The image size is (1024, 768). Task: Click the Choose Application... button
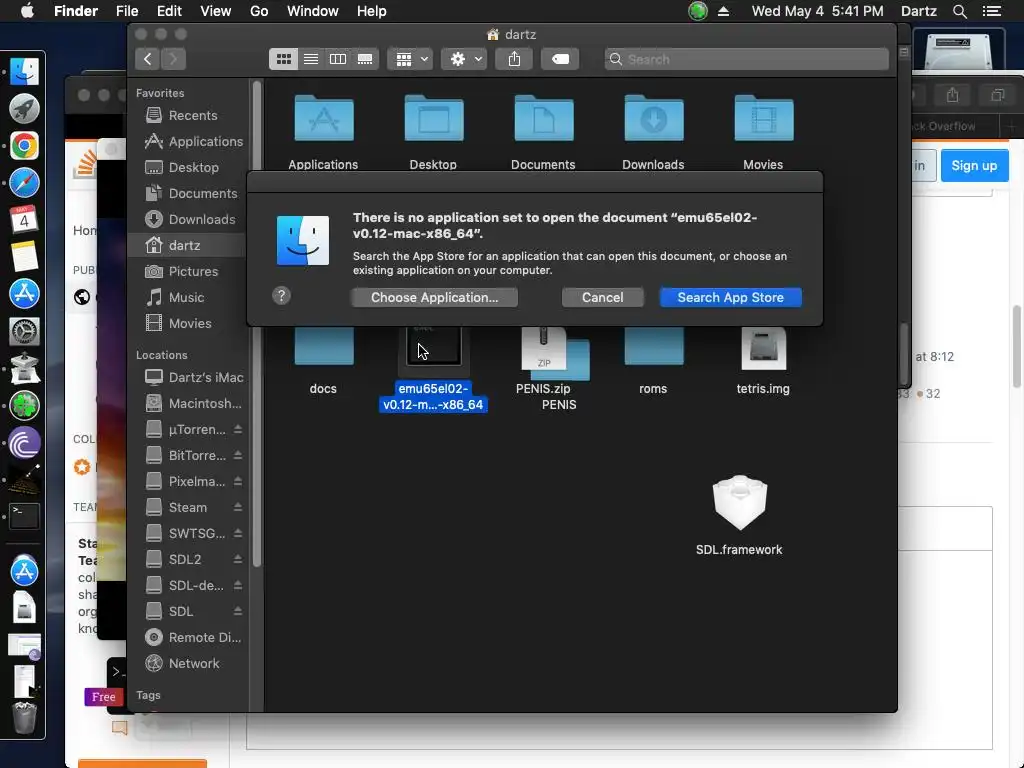(434, 297)
